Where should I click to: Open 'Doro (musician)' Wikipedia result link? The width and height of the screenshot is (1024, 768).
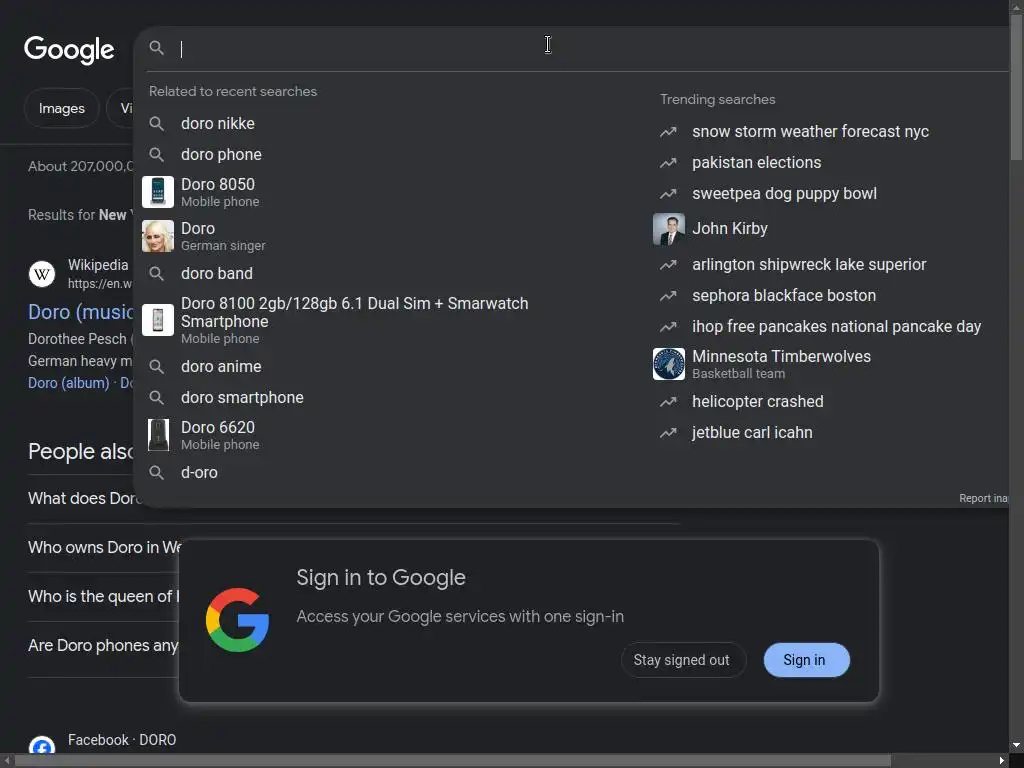point(81,312)
